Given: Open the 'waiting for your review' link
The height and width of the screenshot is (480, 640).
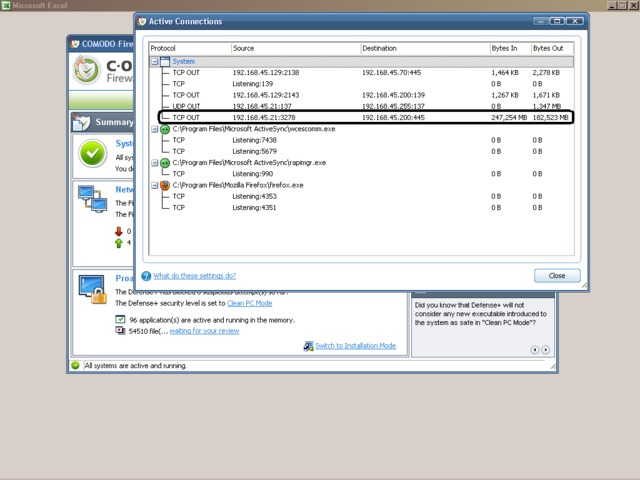Looking at the screenshot, I should click(x=204, y=331).
